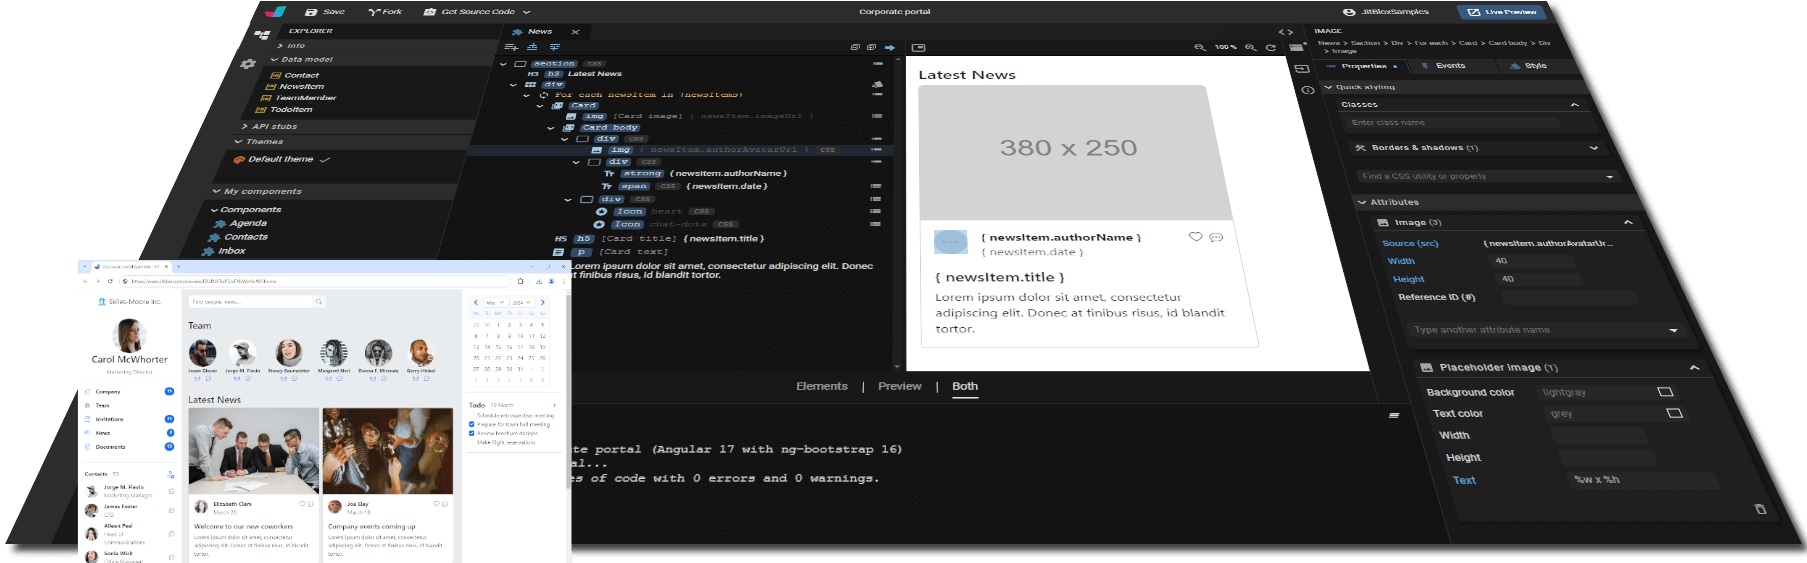The image size is (1807, 563).
Task: Collapse the Themes section
Action: point(258,142)
